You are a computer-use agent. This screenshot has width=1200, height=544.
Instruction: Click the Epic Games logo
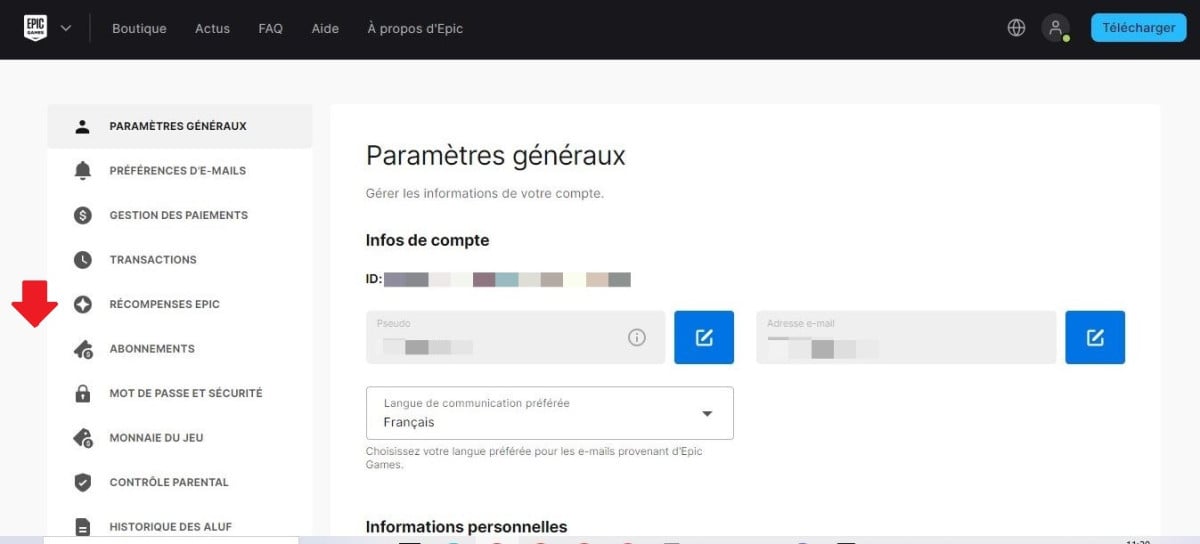(x=36, y=28)
